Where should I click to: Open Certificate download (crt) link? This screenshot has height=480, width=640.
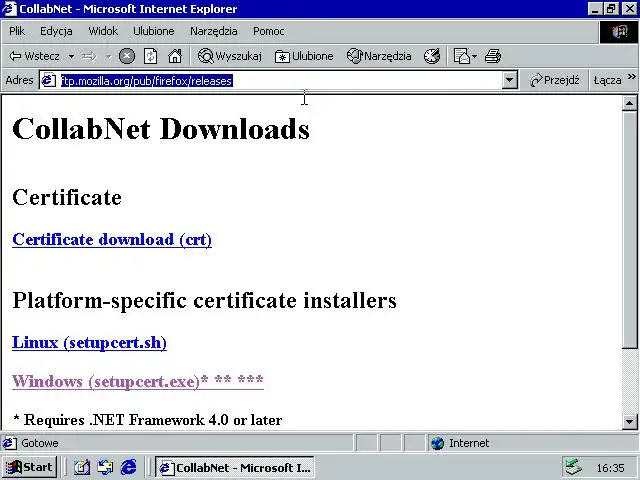(112, 240)
